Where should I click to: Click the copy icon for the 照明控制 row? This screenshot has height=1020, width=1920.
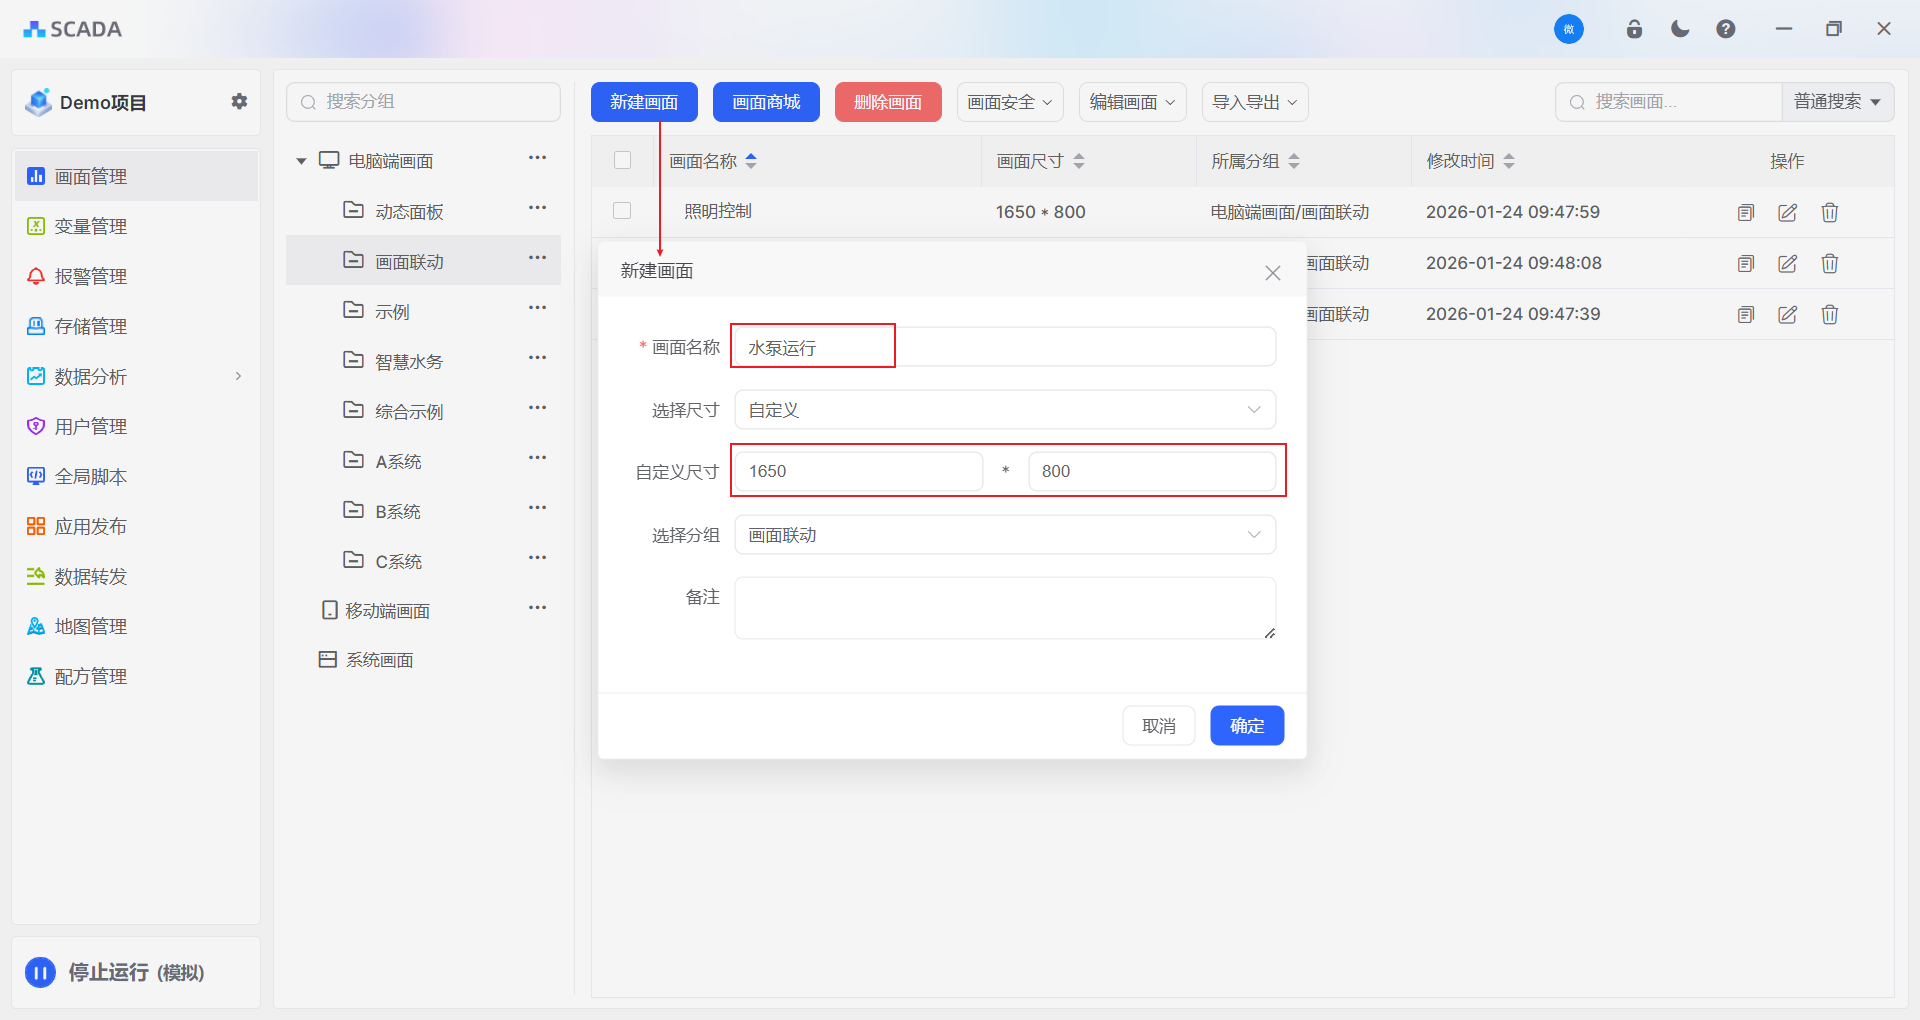(1745, 212)
